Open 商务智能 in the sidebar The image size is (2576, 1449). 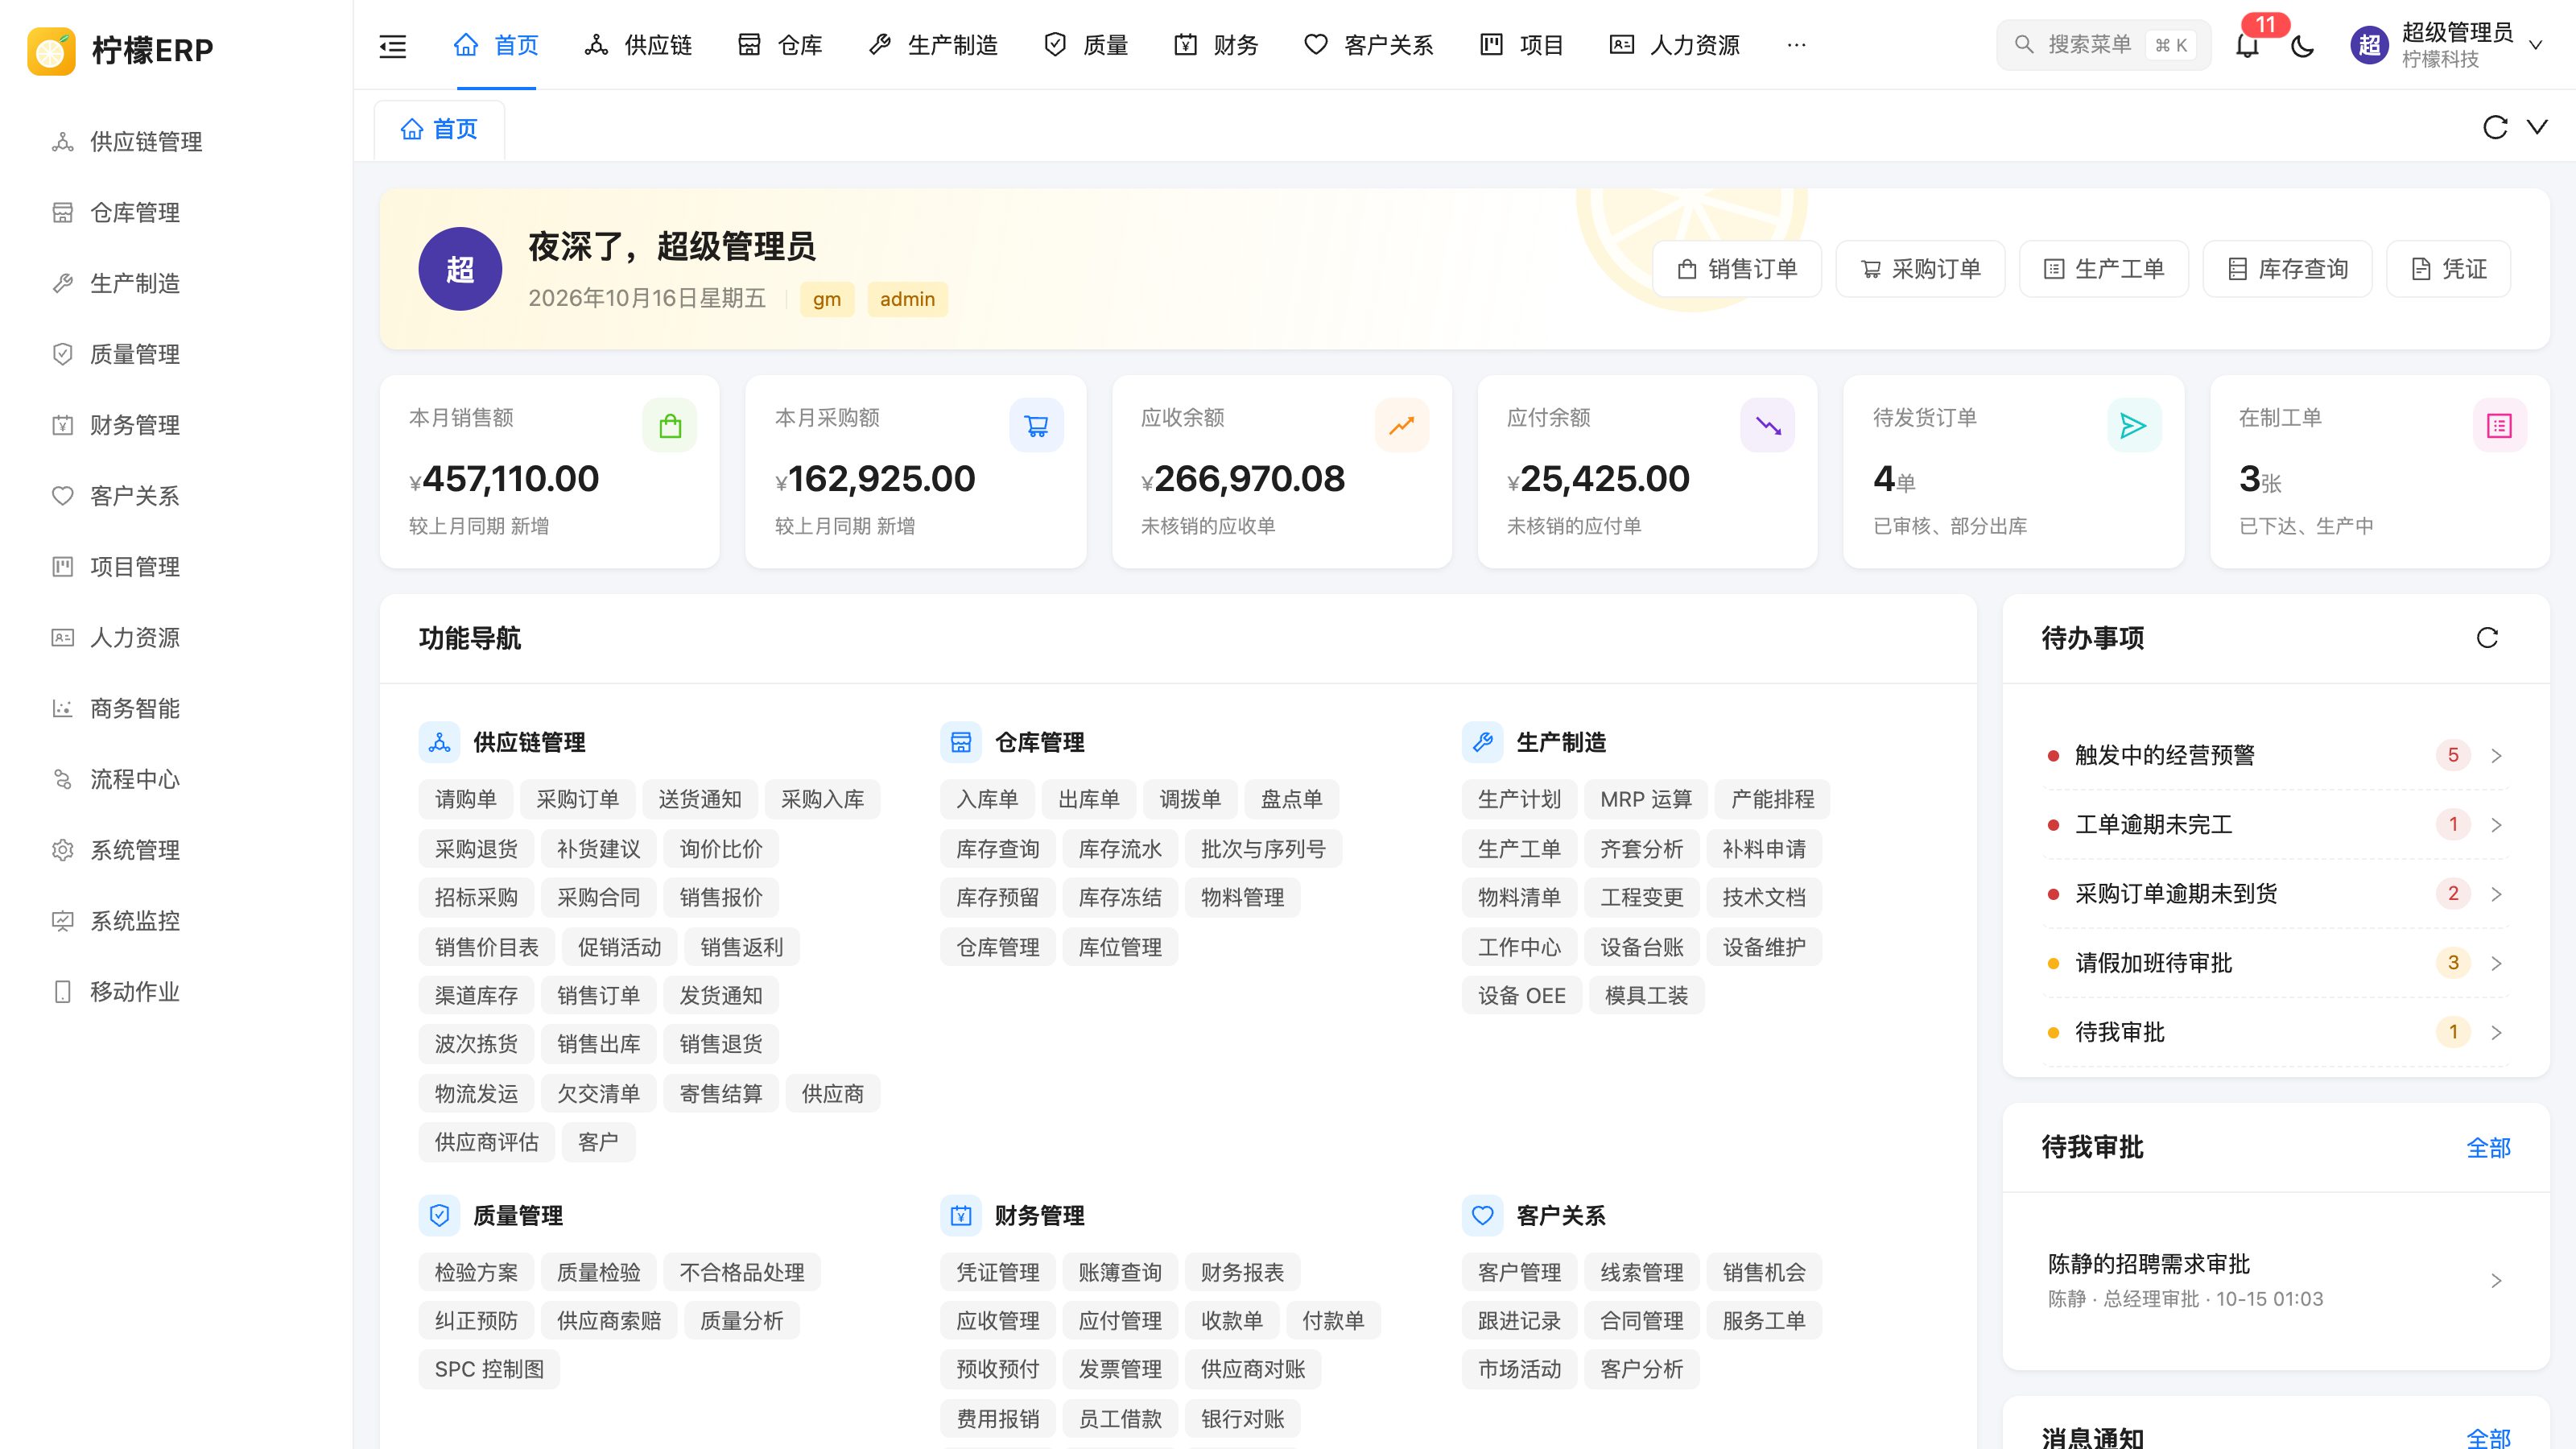[135, 709]
